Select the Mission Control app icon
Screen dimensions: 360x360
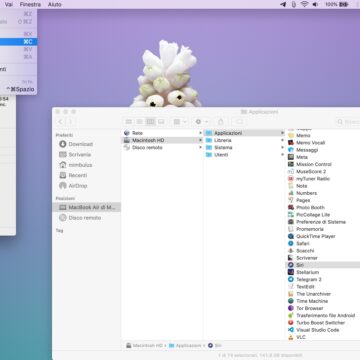click(291, 164)
